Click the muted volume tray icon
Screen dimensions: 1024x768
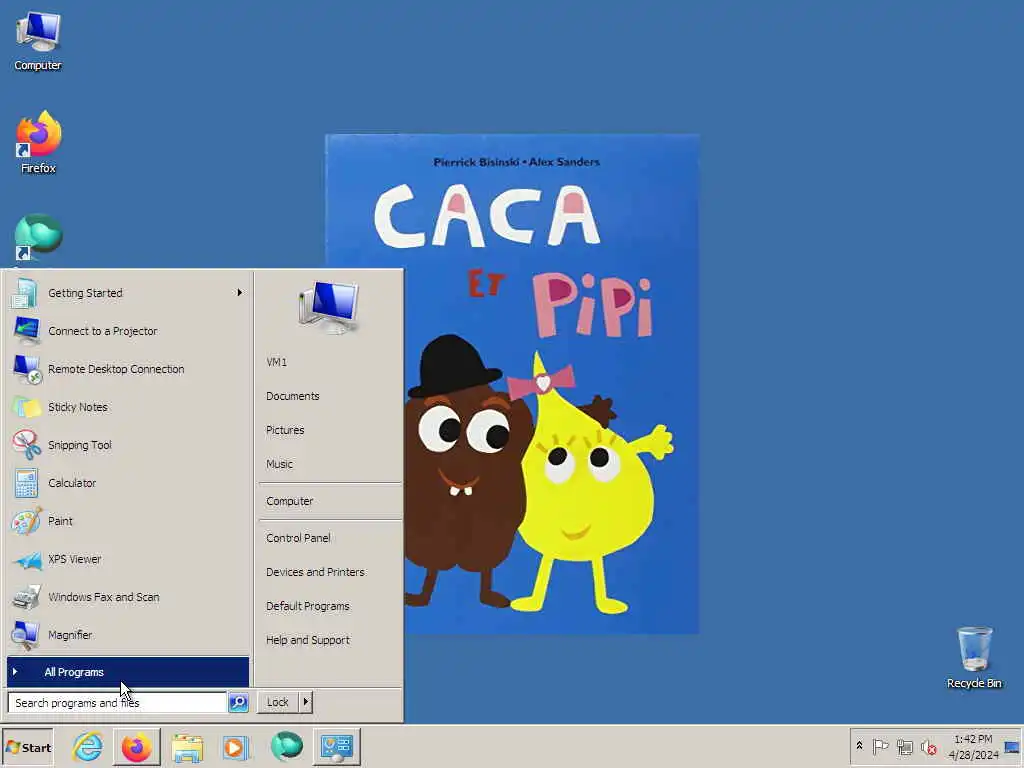pyautogui.click(x=929, y=747)
